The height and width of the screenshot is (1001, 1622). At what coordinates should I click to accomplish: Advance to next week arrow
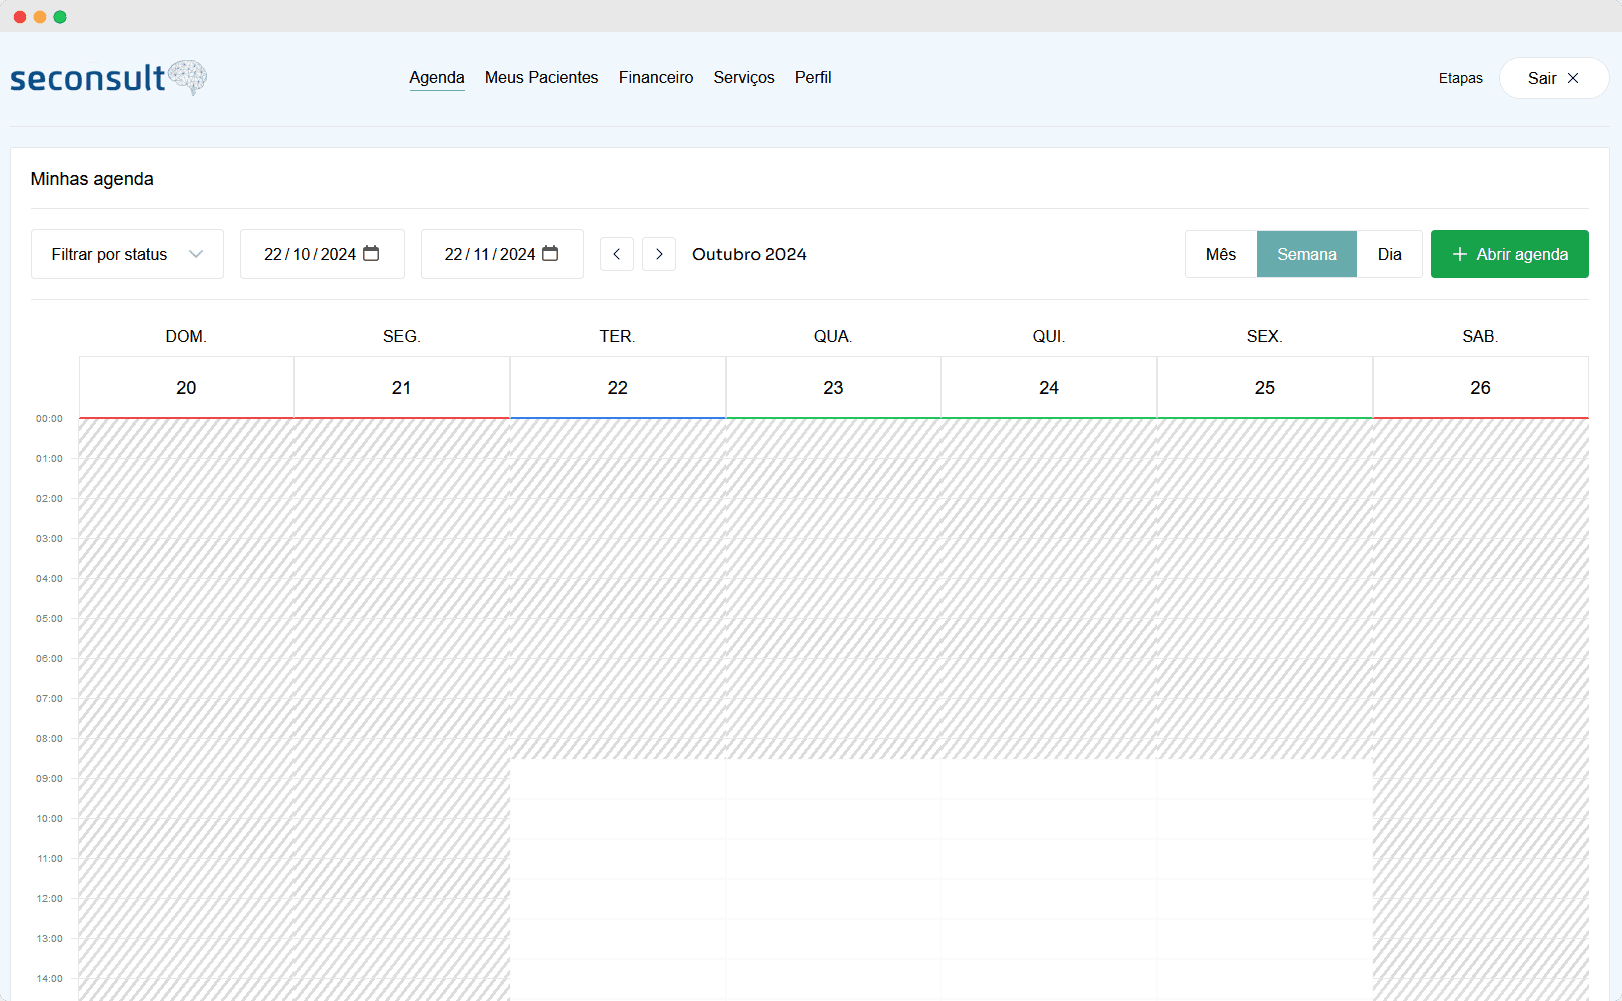(x=659, y=254)
